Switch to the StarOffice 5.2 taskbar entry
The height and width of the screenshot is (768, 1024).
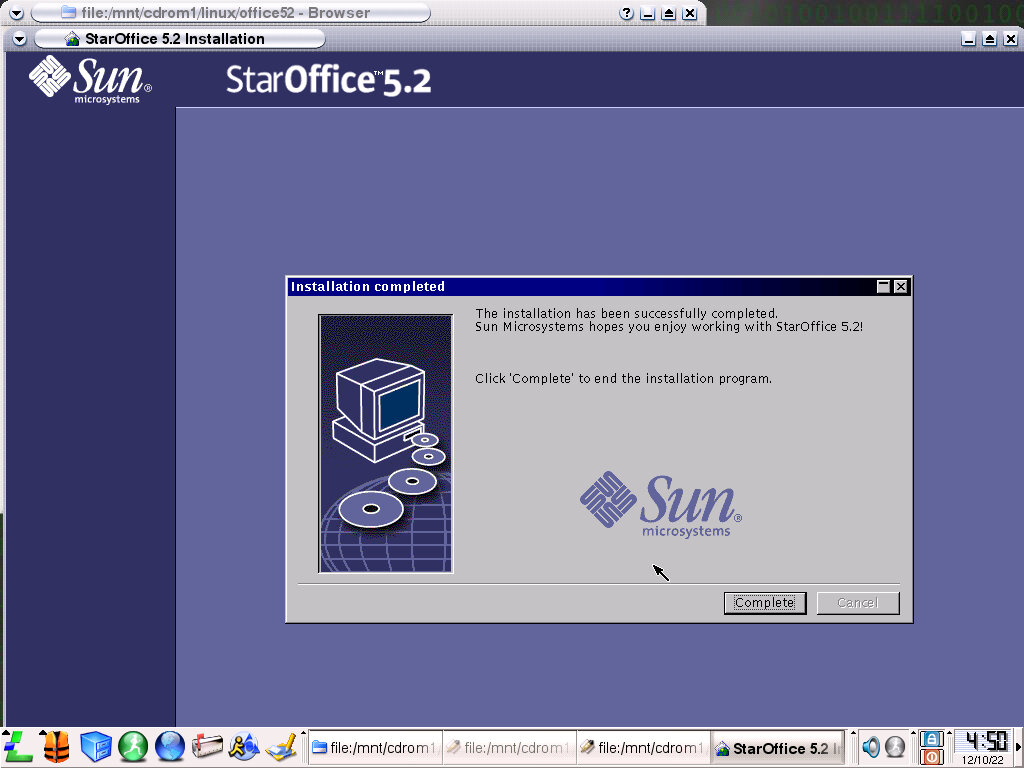coord(778,747)
